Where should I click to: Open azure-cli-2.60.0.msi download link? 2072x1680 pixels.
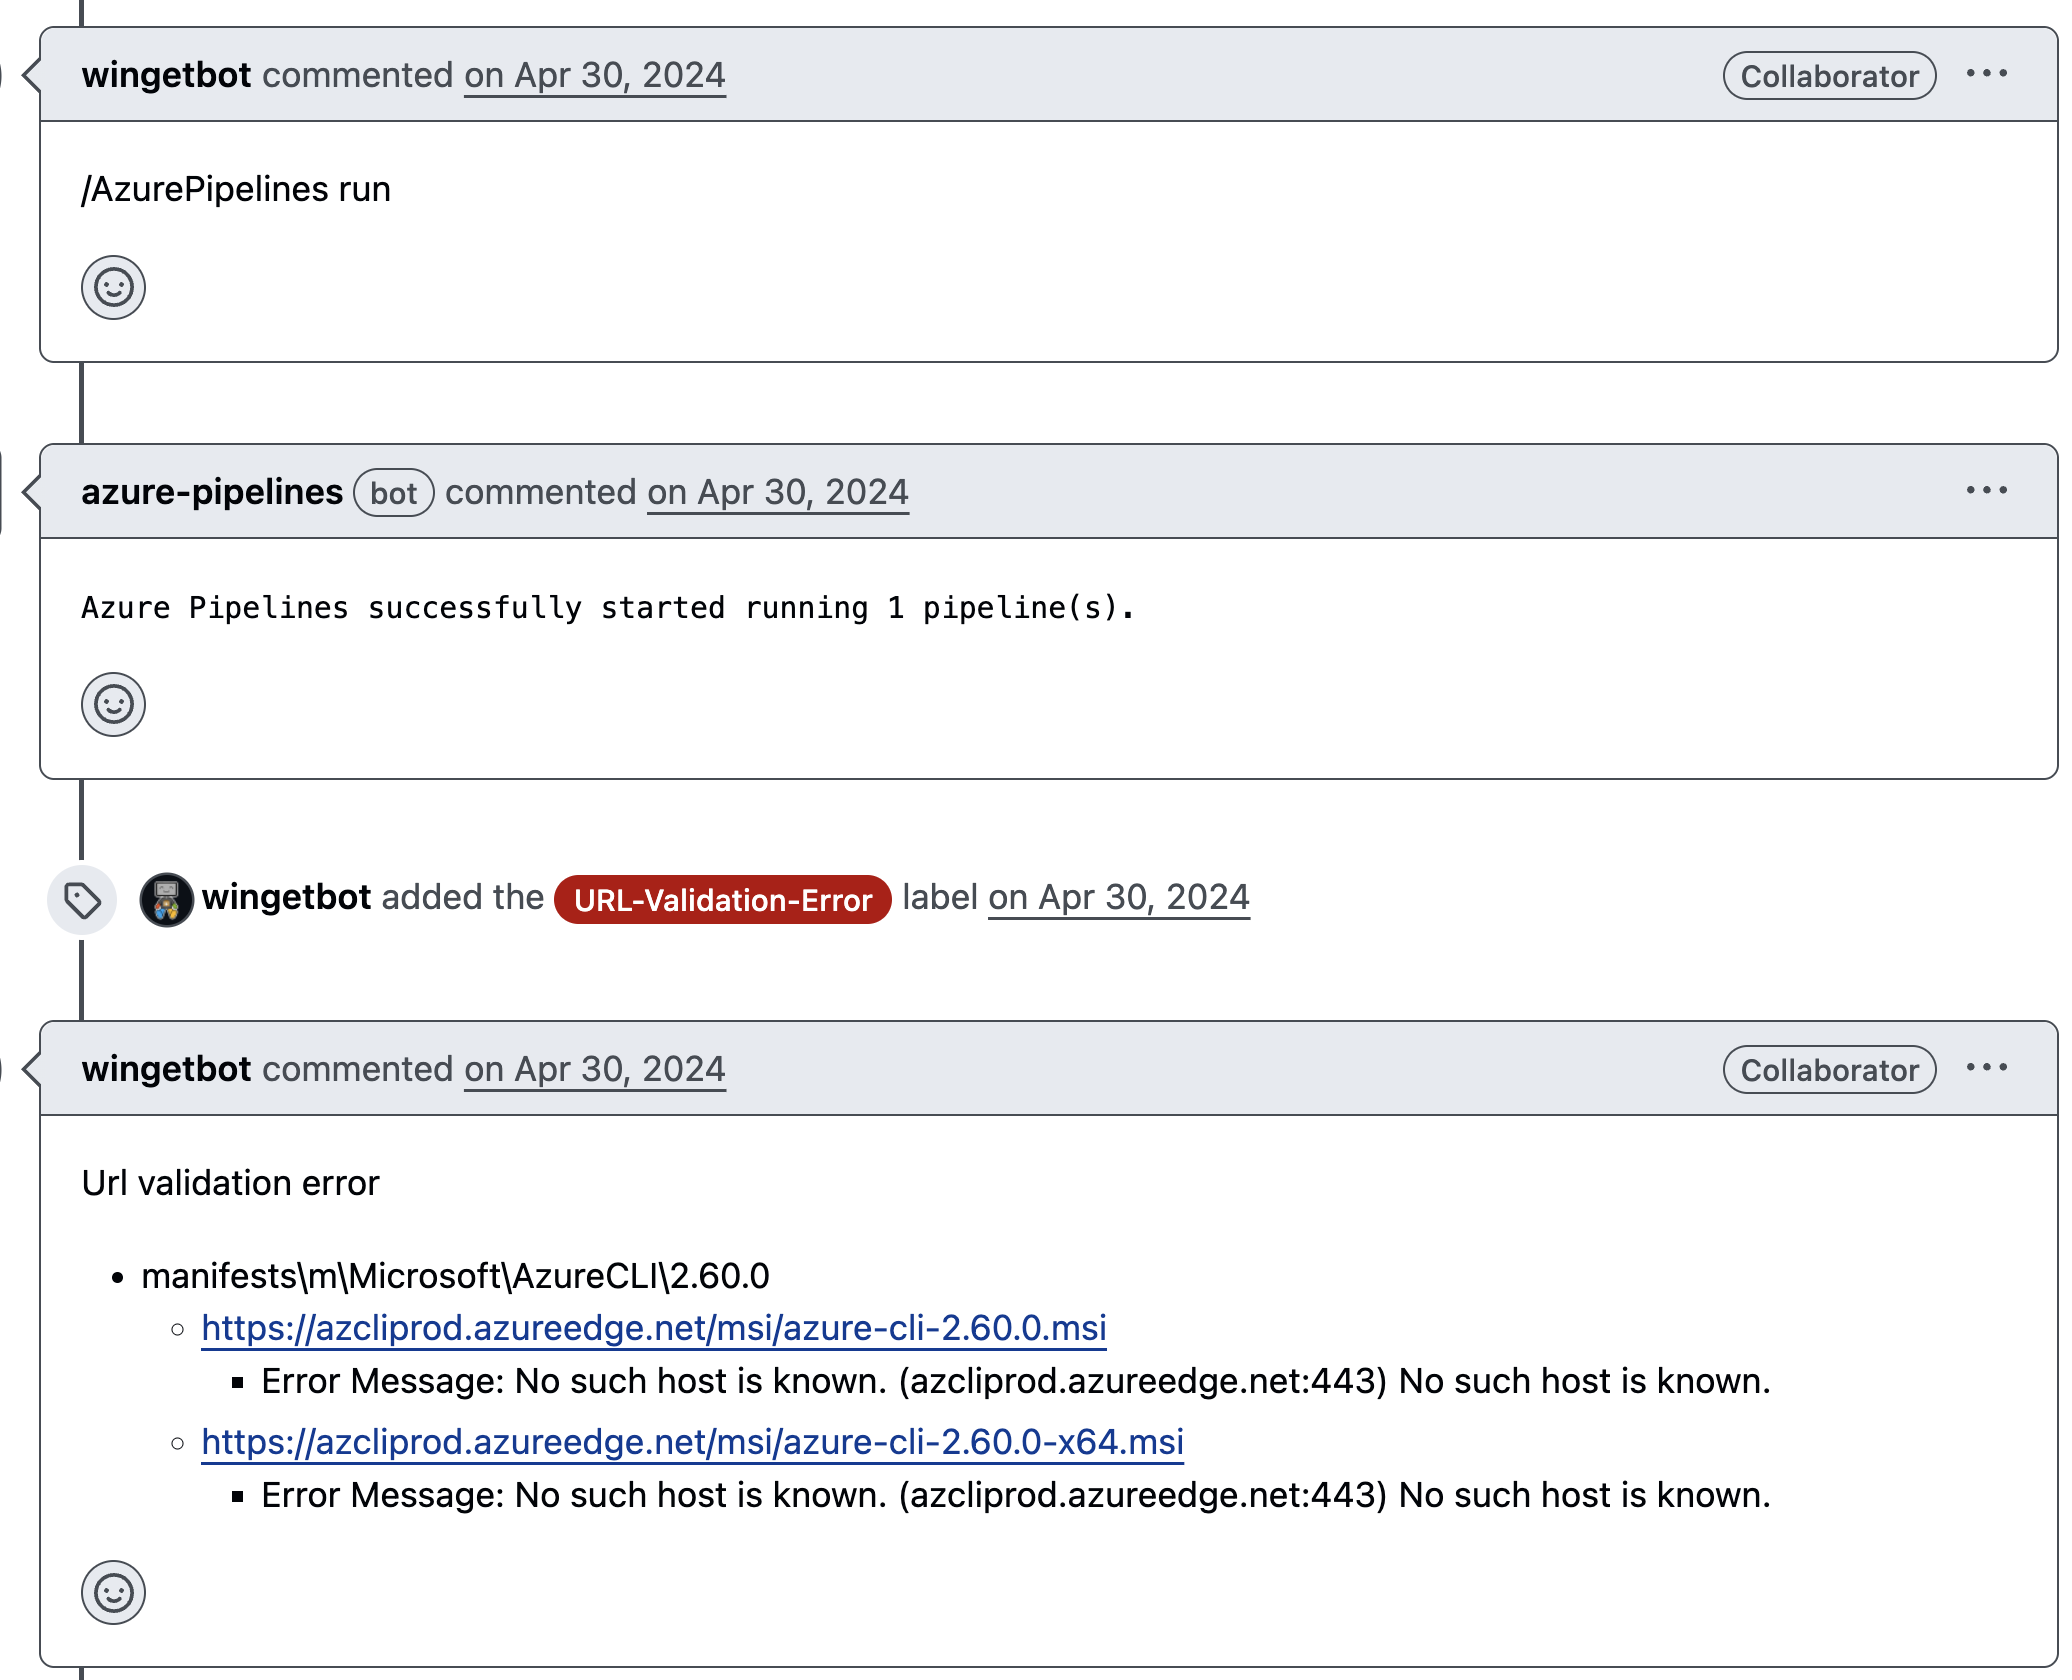[x=654, y=1328]
